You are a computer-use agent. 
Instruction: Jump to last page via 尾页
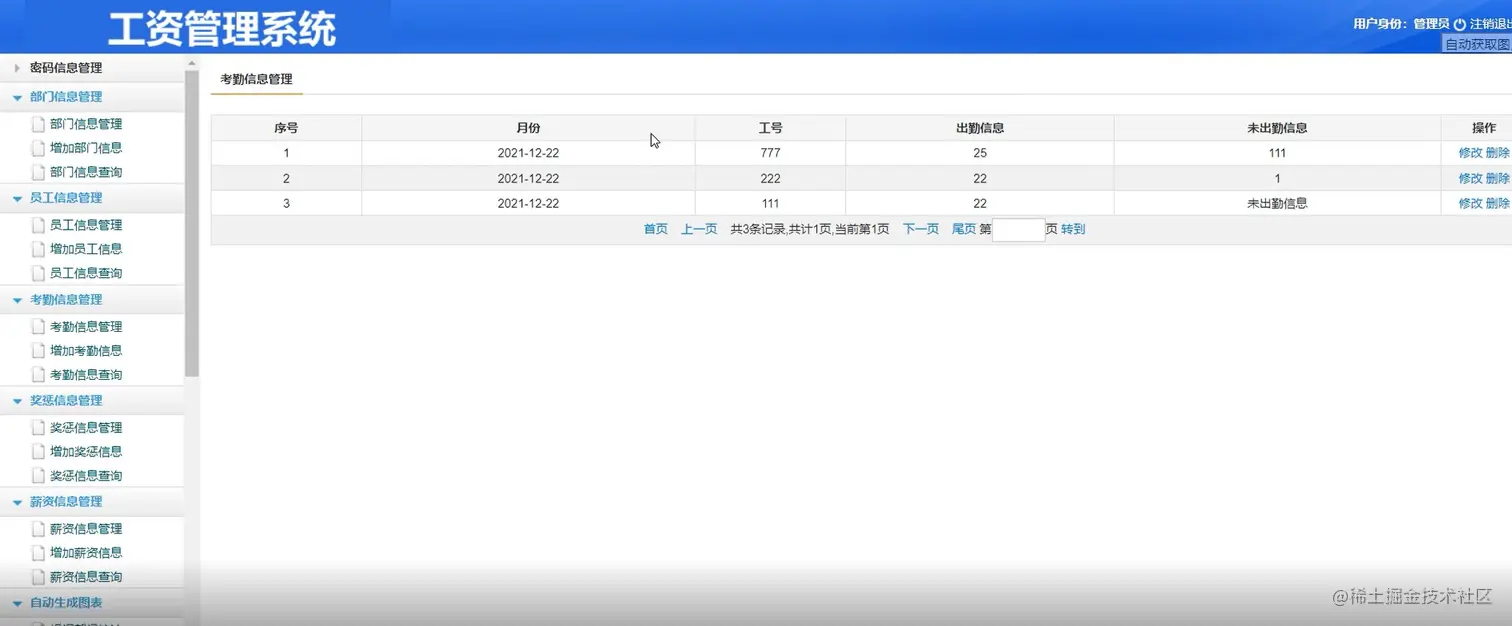click(x=962, y=229)
